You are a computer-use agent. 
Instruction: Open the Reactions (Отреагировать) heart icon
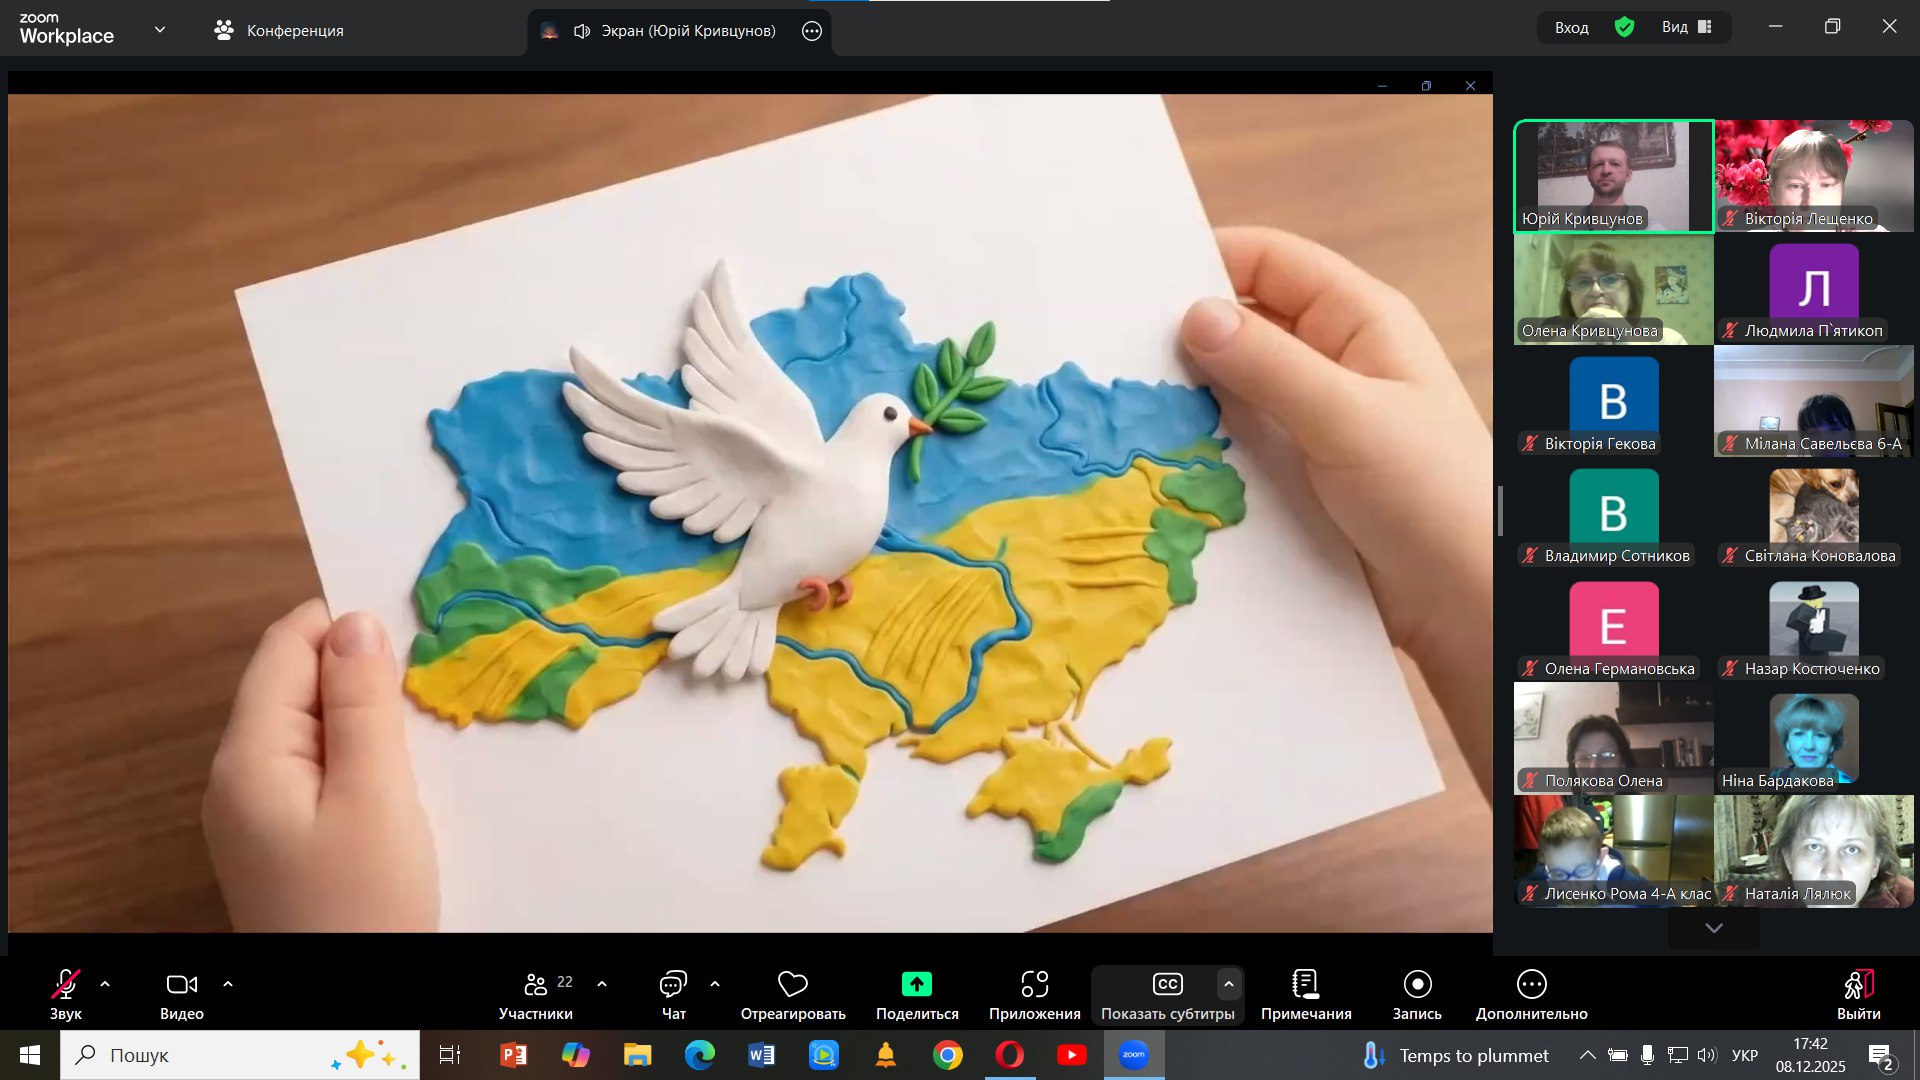[x=792, y=985]
